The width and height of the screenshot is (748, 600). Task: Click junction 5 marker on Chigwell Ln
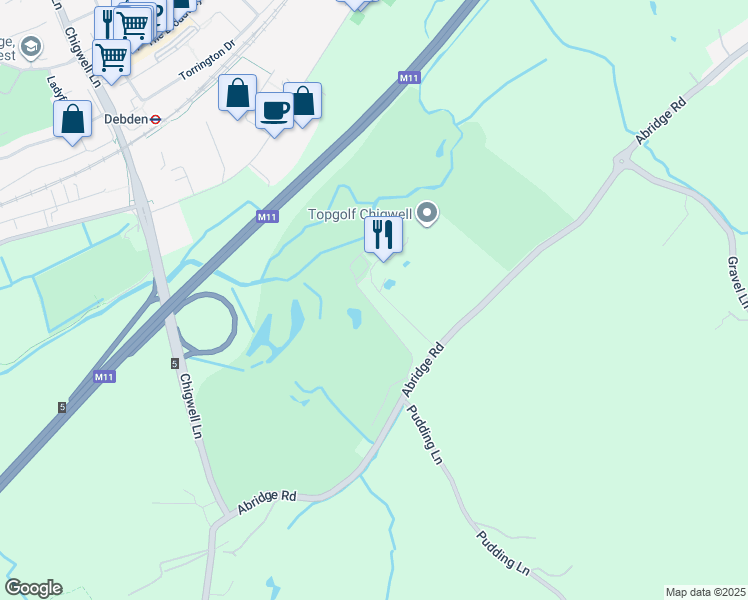[x=175, y=364]
